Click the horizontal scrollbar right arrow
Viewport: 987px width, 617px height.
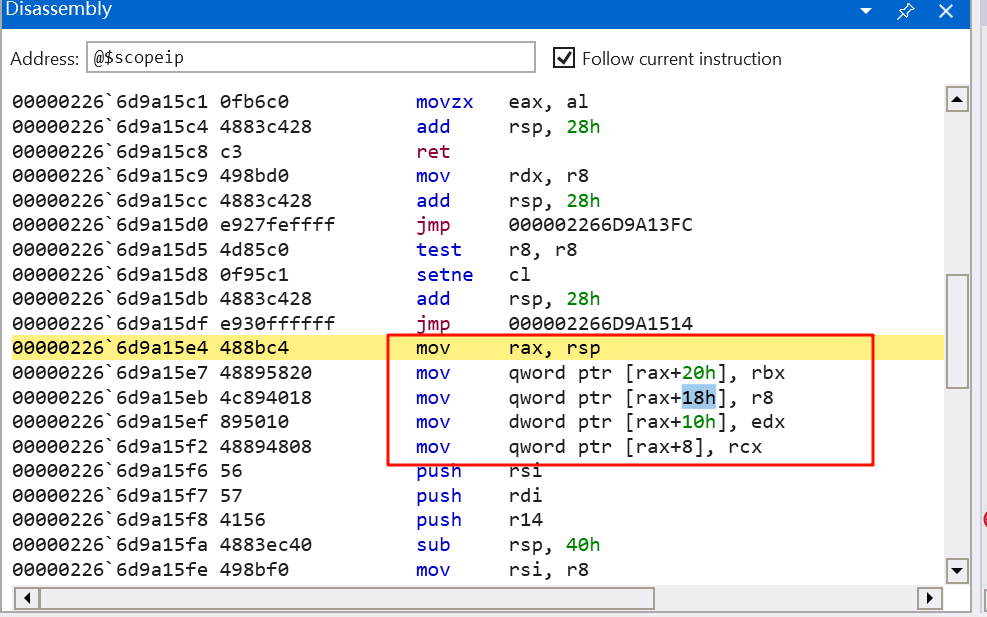pos(930,598)
